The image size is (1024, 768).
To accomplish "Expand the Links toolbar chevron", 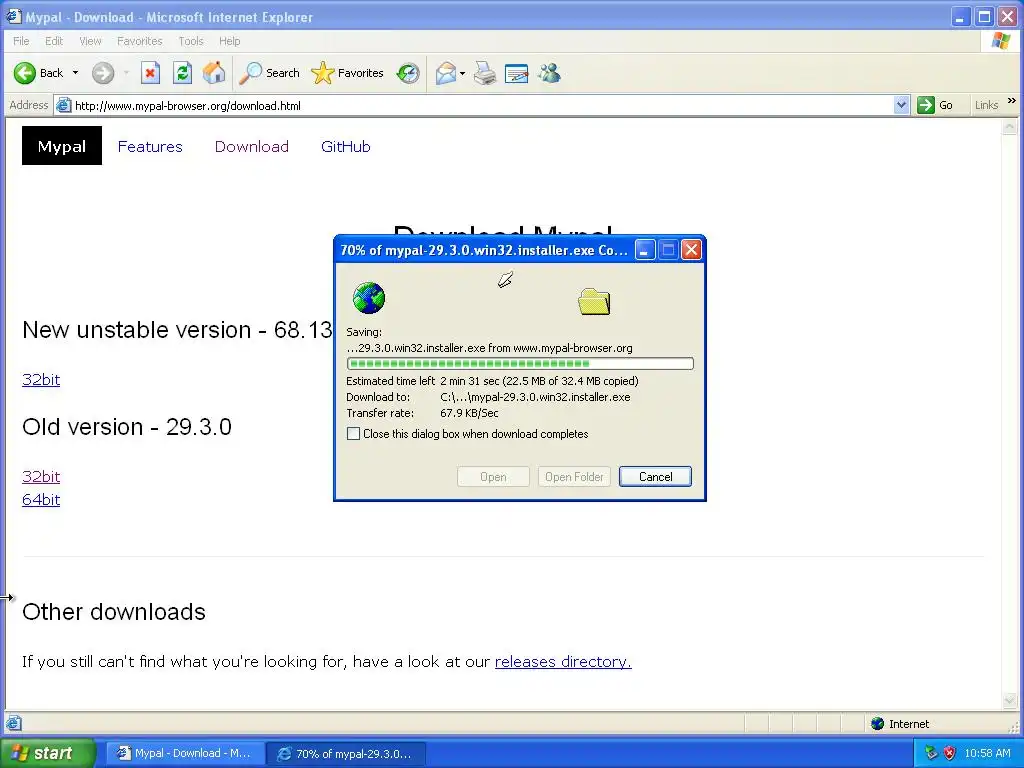I will click(1012, 101).
